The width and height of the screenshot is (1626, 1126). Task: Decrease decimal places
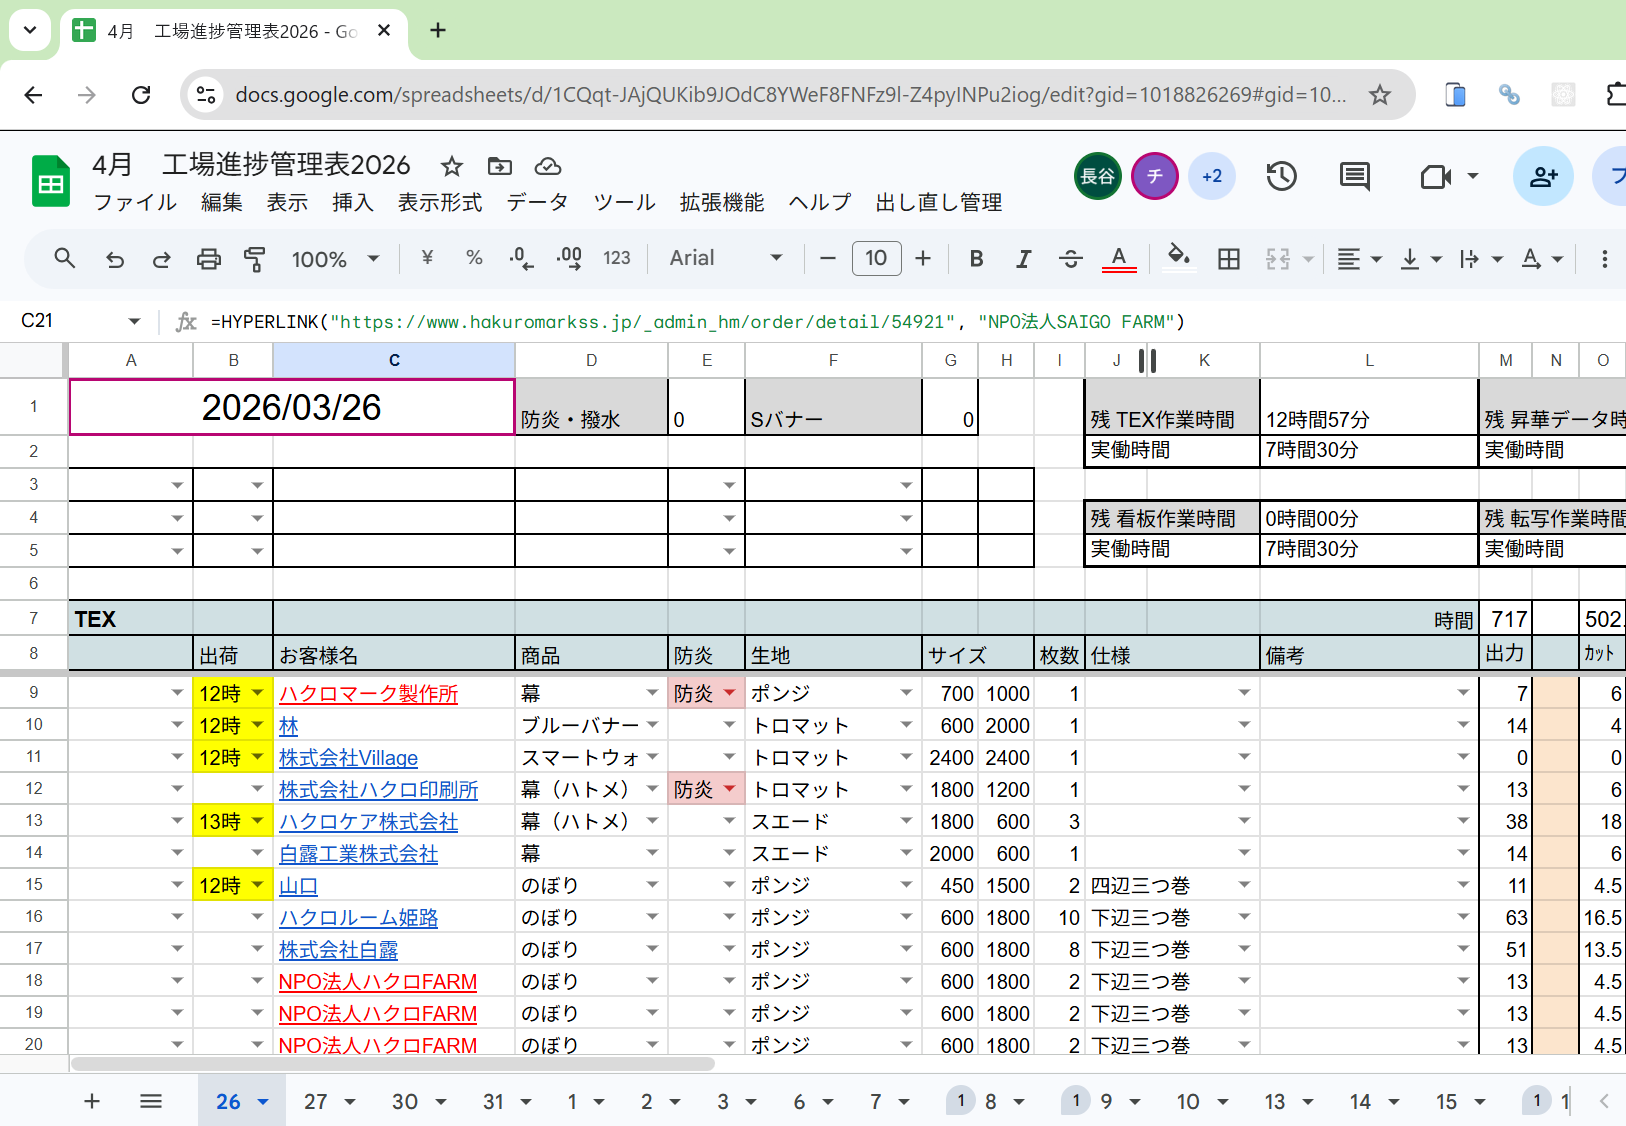pyautogui.click(x=521, y=258)
